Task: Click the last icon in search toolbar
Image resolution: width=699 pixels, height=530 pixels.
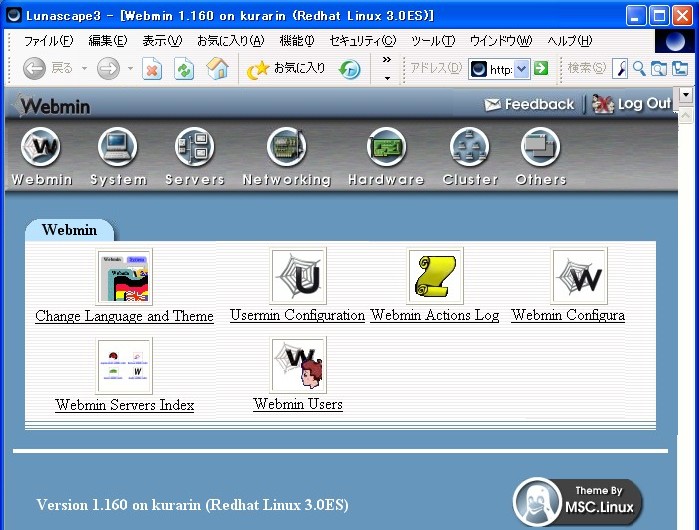Action: [680, 69]
